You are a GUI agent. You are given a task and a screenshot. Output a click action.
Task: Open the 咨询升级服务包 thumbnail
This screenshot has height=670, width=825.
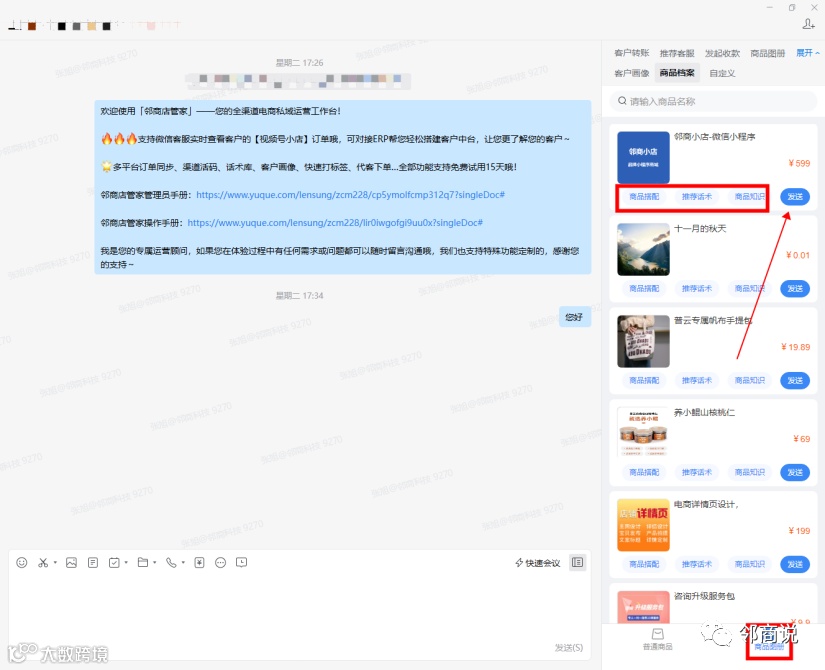point(643,607)
